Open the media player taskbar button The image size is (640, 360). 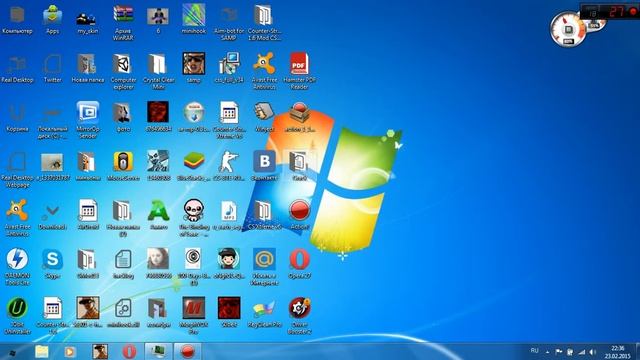click(x=69, y=351)
